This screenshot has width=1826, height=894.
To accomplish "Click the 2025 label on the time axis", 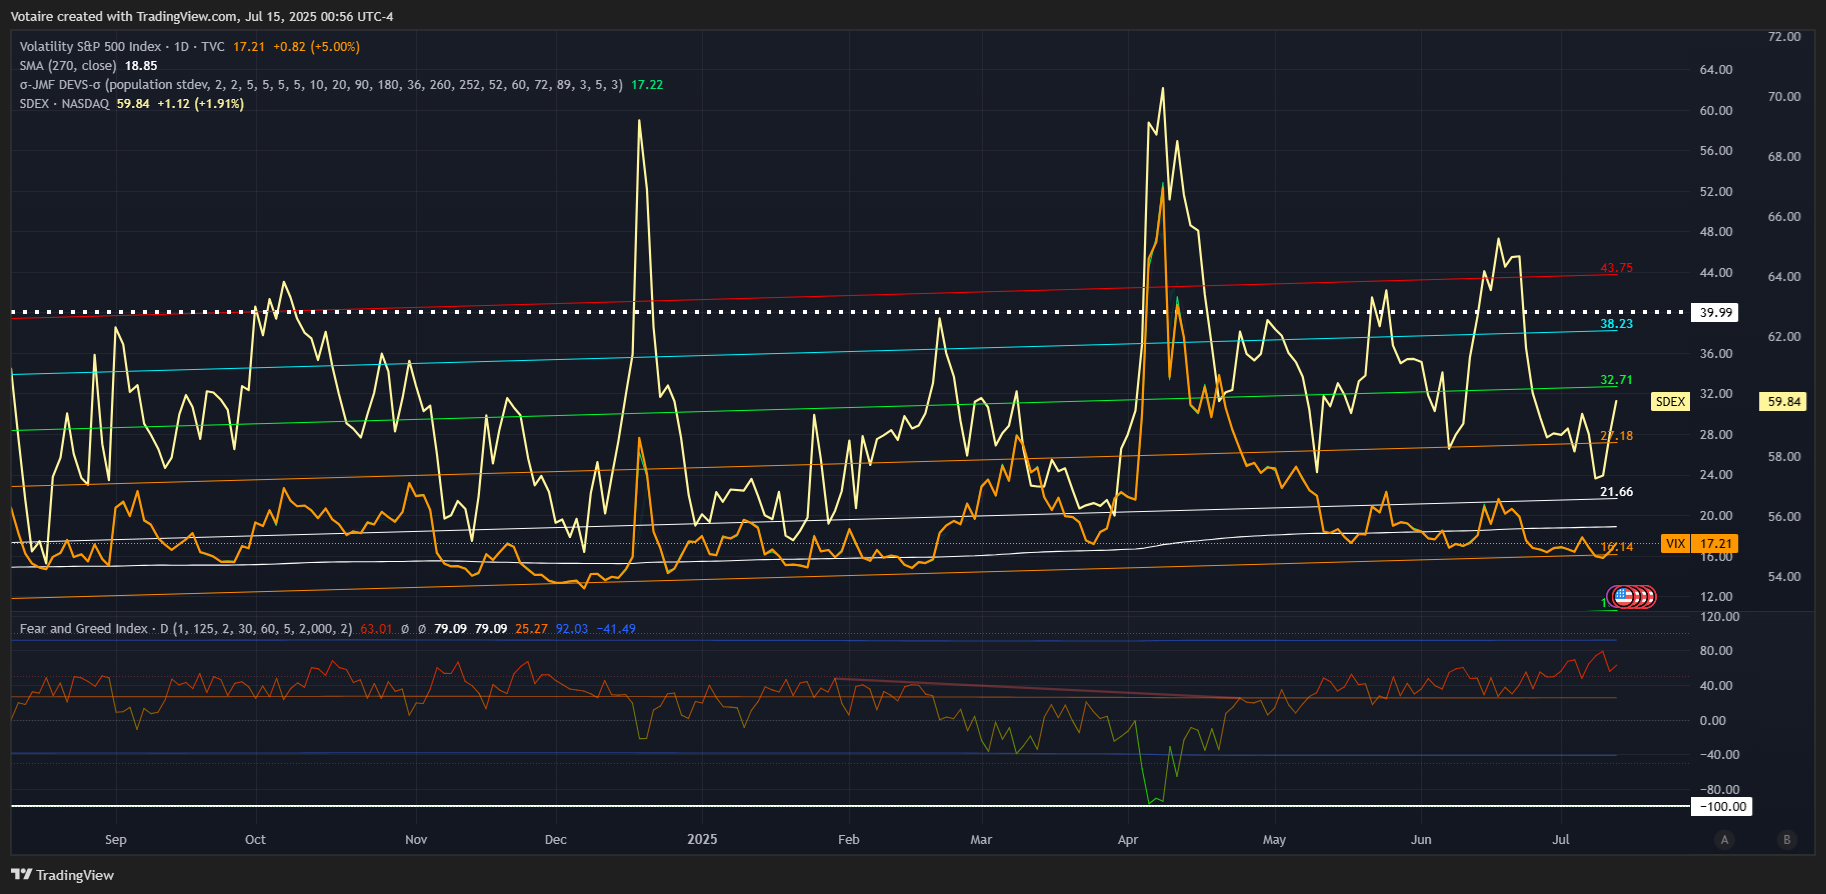I will point(702,840).
